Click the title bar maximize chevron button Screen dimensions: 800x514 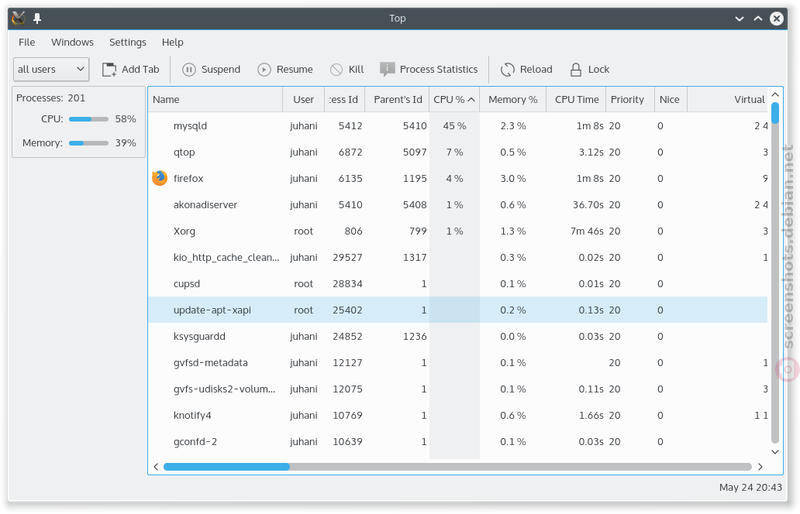pyautogui.click(x=758, y=19)
